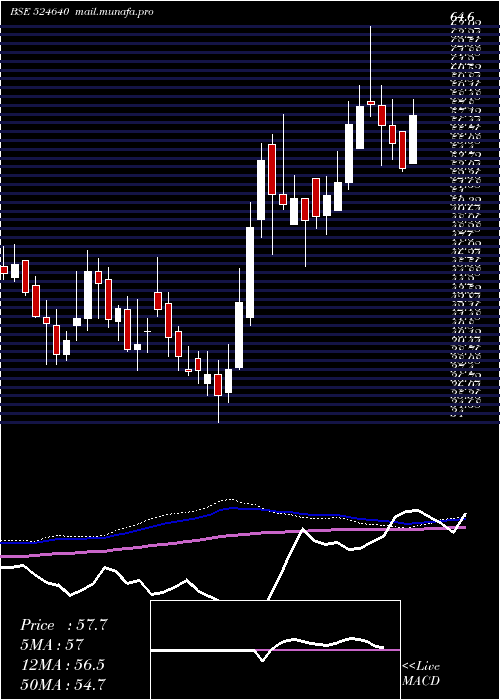Click the '5MA : 57' readout

pos(52,645)
